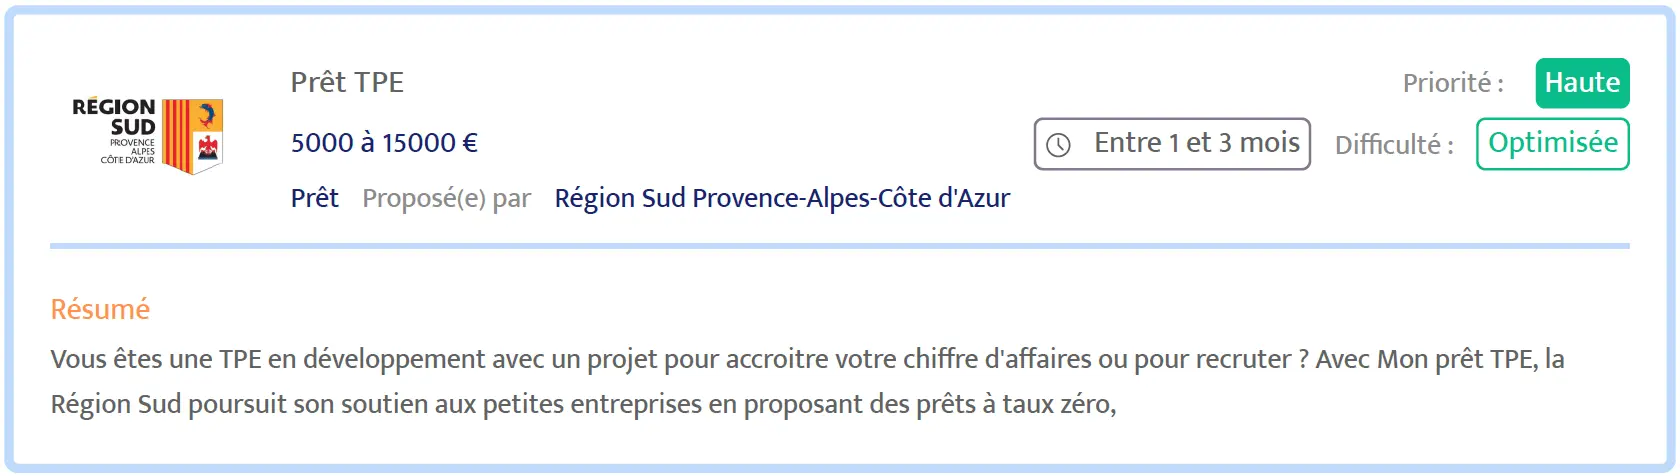Click the Optimisée difficulty badge
The width and height of the screenshot is (1680, 476).
1552,144
